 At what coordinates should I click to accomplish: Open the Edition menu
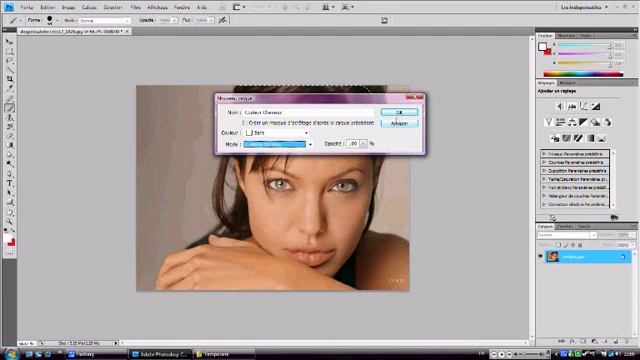tap(48, 7)
